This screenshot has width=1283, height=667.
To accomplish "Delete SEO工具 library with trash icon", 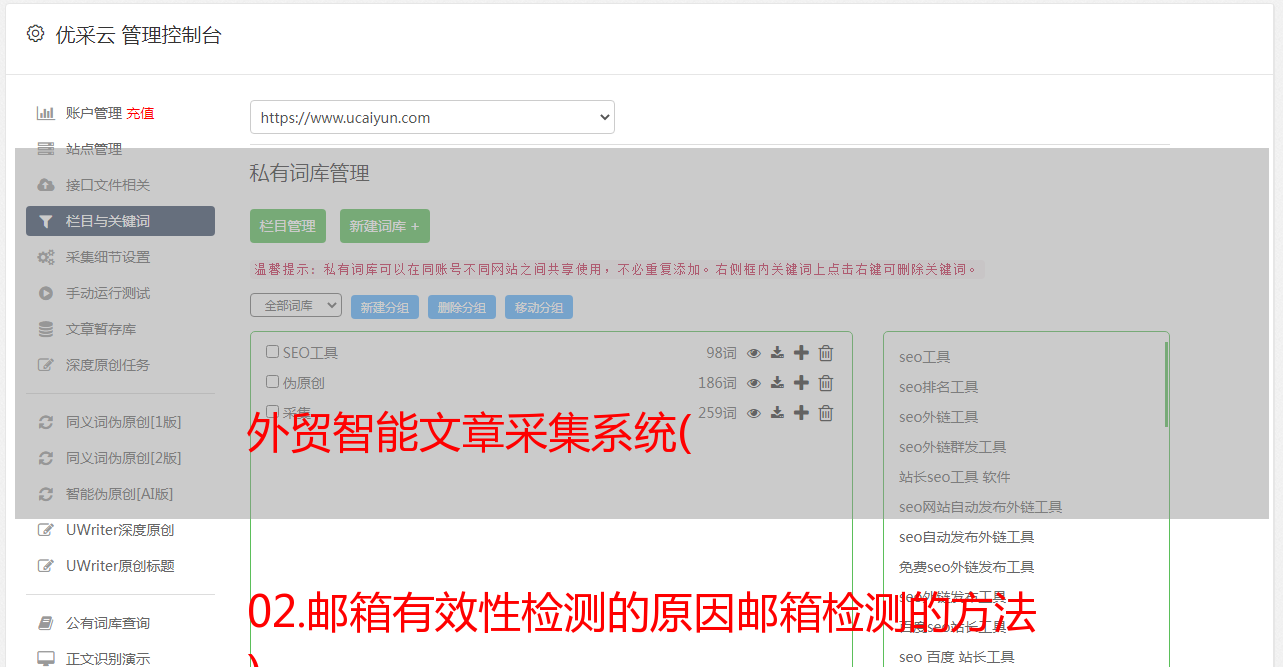I will click(x=826, y=353).
